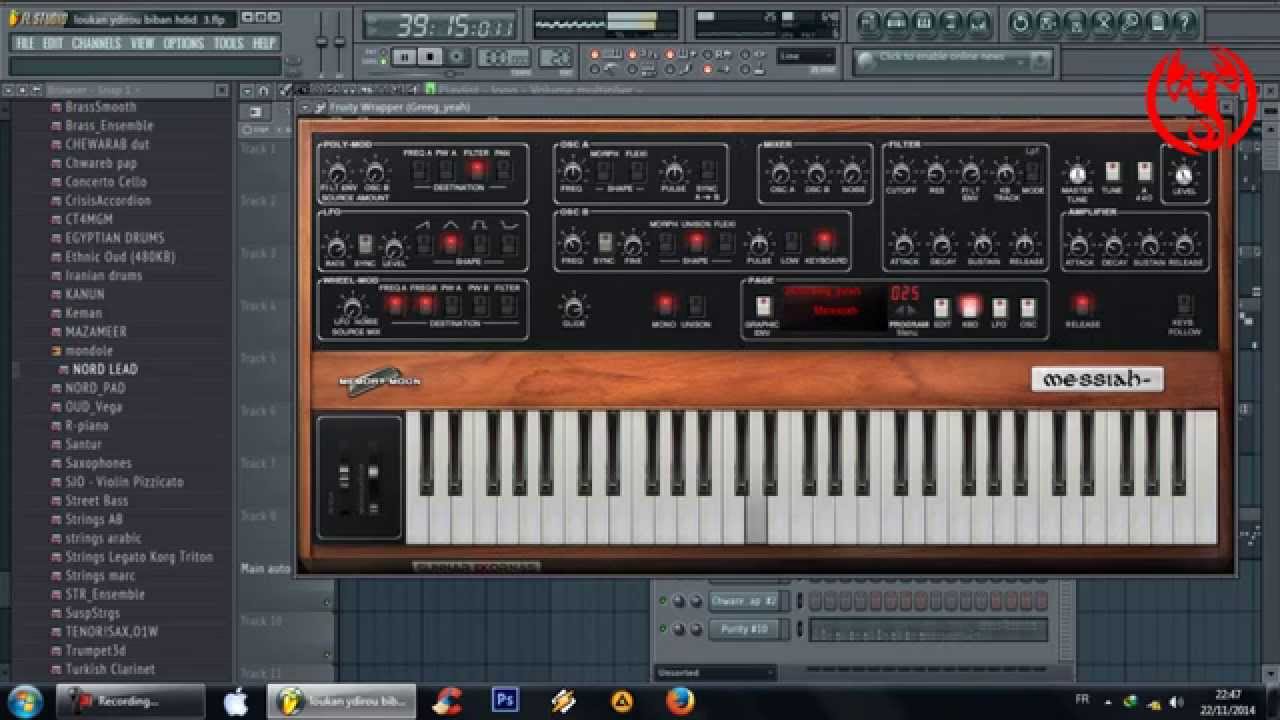Click the MASTER TUNE knob
The image size is (1280, 720).
pos(1077,172)
